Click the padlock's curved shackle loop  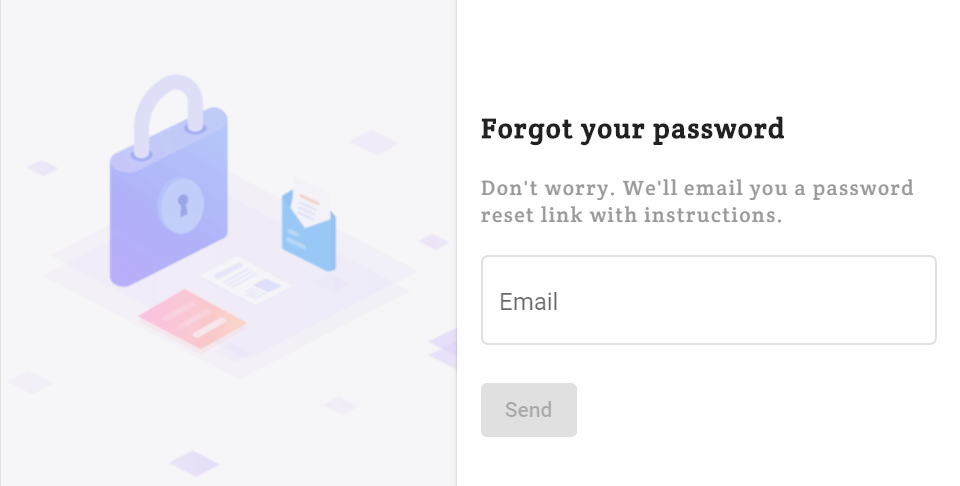point(169,115)
